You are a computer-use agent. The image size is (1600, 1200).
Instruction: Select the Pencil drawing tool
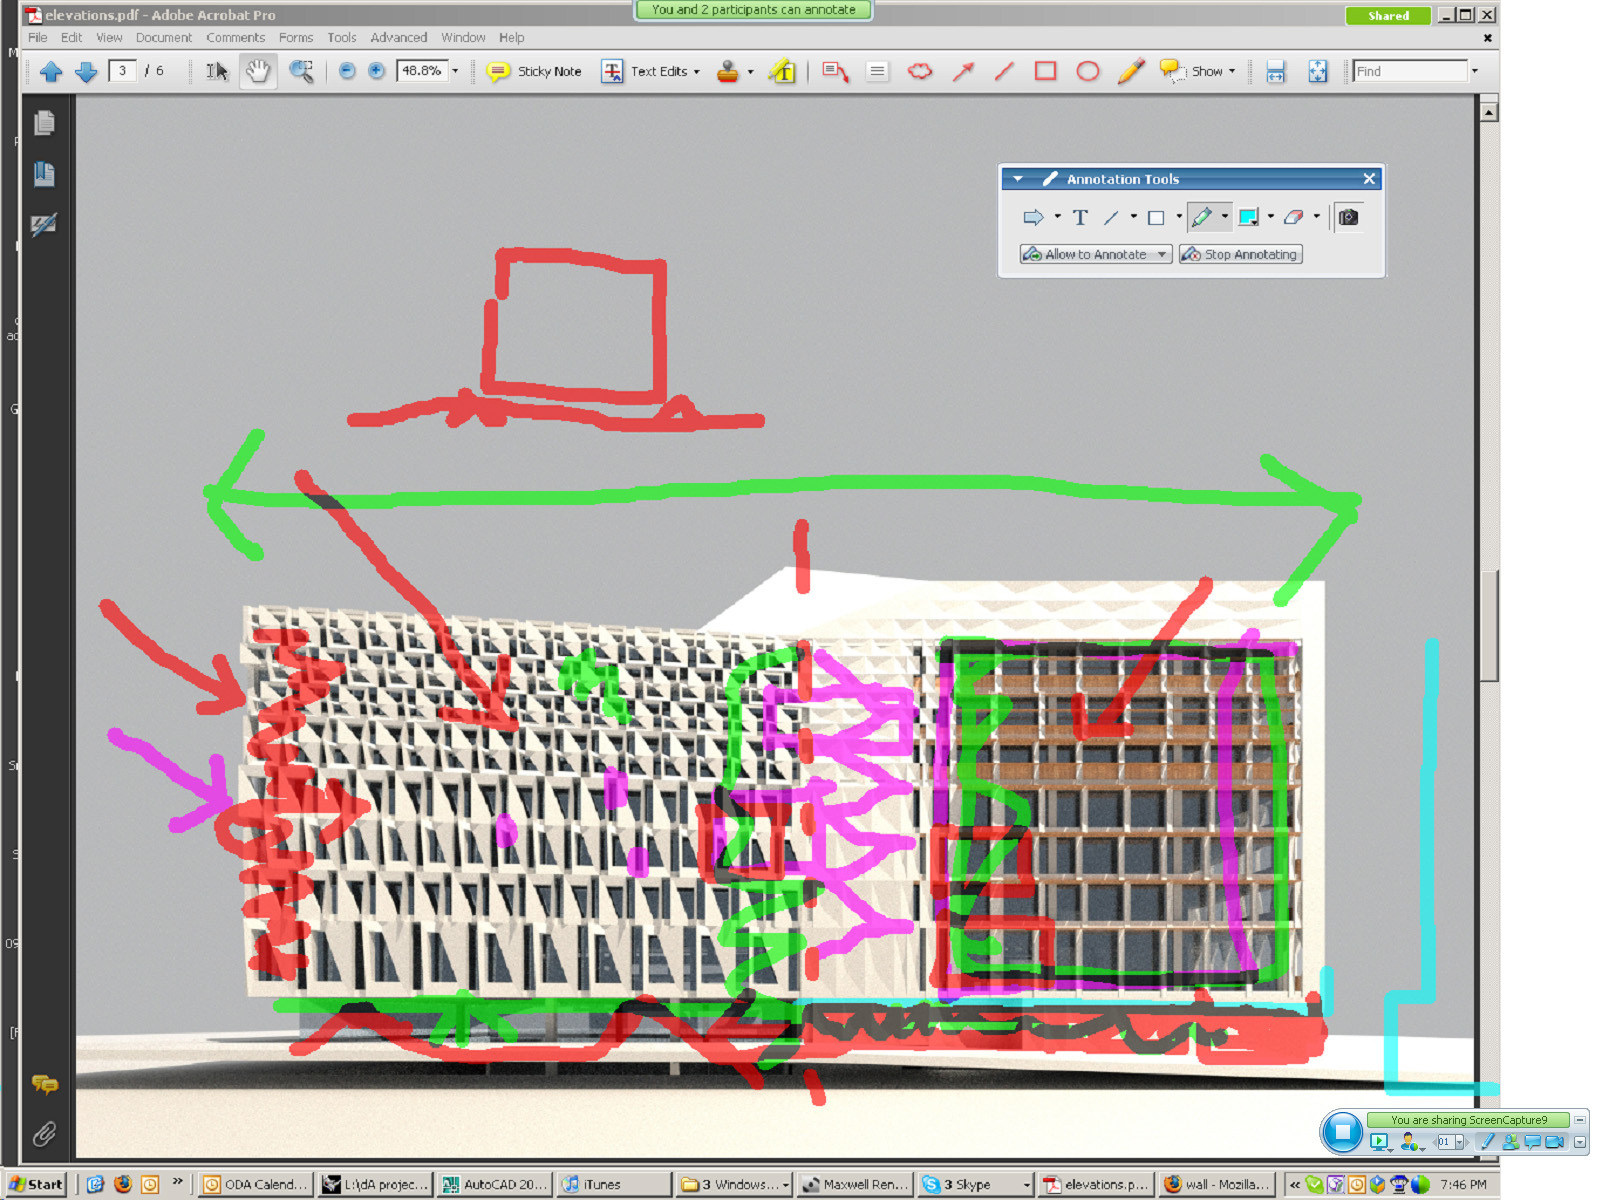(1131, 71)
